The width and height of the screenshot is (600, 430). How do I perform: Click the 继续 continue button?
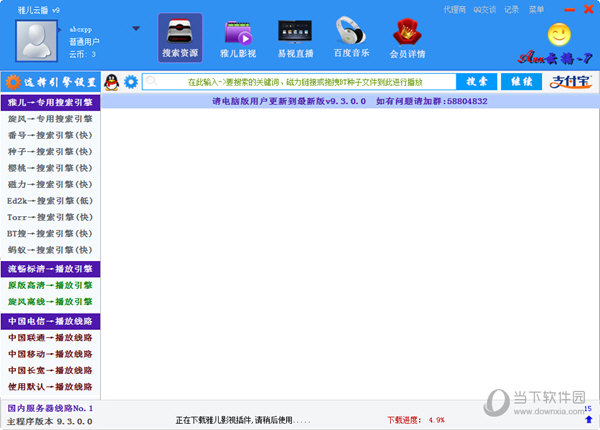[521, 81]
